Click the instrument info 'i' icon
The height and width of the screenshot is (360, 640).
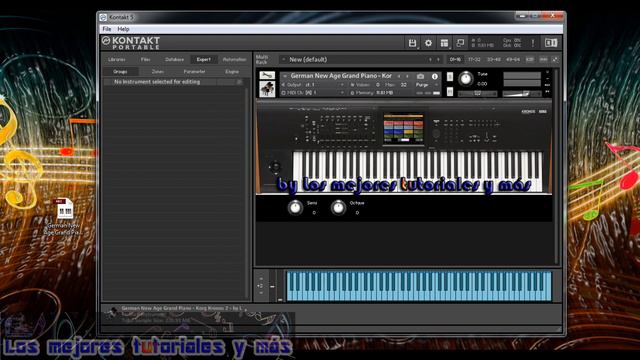tap(435, 76)
